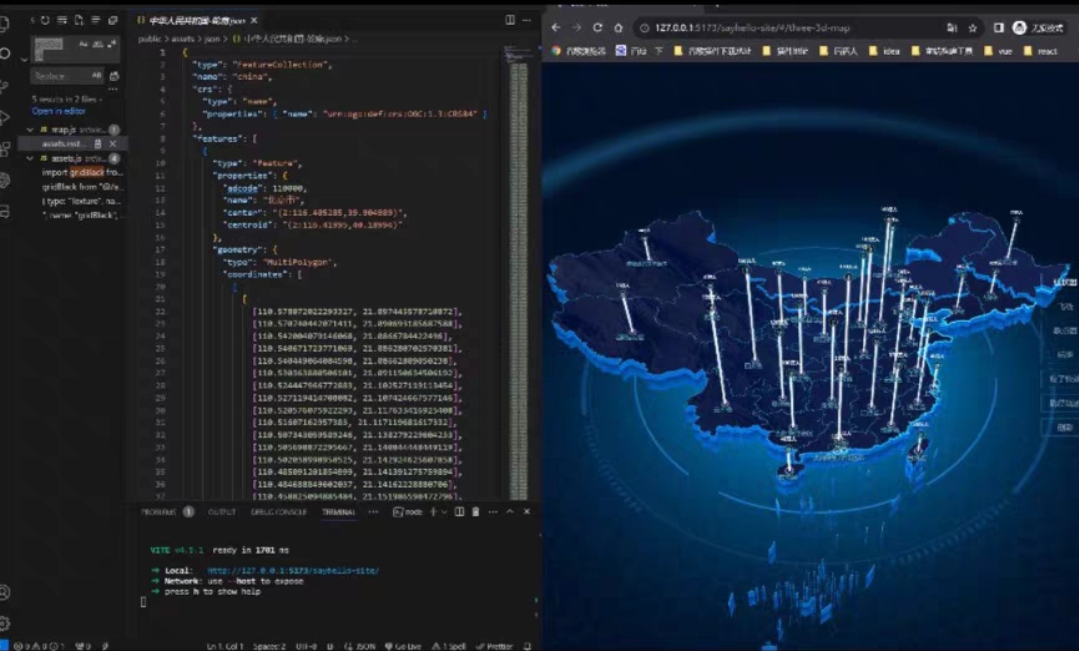The width and height of the screenshot is (1079, 651).
Task: Select the 'import gridBlack fro...' result
Action: coord(81,173)
